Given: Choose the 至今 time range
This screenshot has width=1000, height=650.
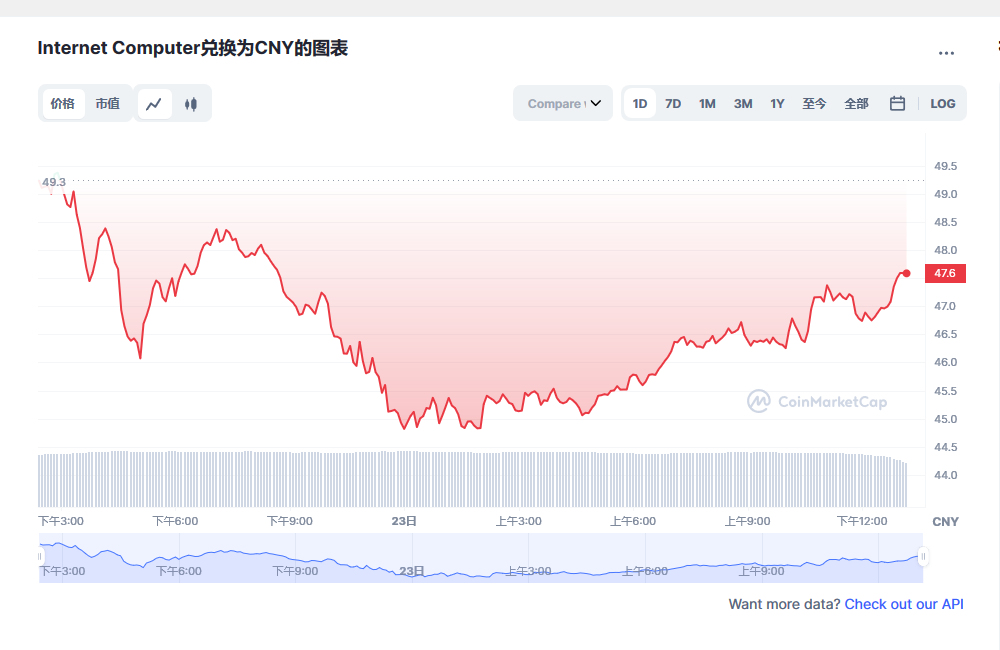Looking at the screenshot, I should coord(814,103).
